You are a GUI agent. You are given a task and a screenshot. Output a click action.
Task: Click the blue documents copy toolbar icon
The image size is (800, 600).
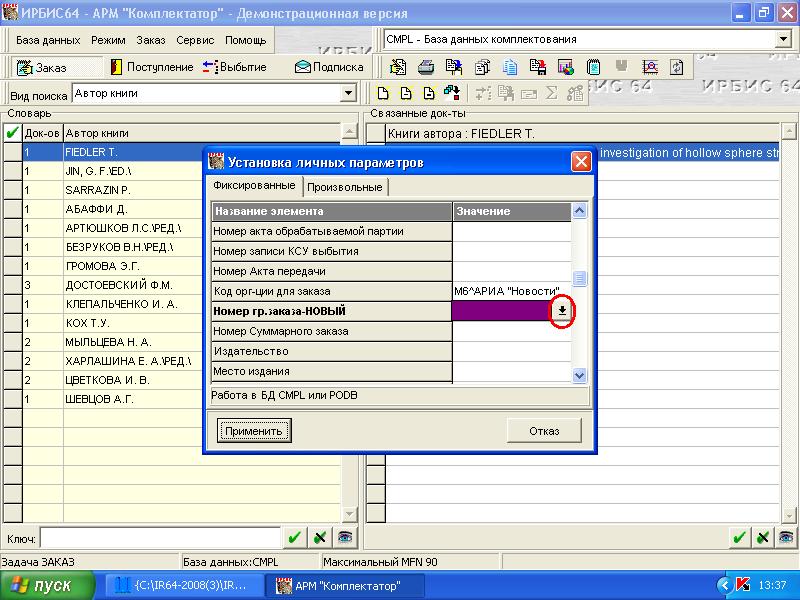click(x=510, y=67)
